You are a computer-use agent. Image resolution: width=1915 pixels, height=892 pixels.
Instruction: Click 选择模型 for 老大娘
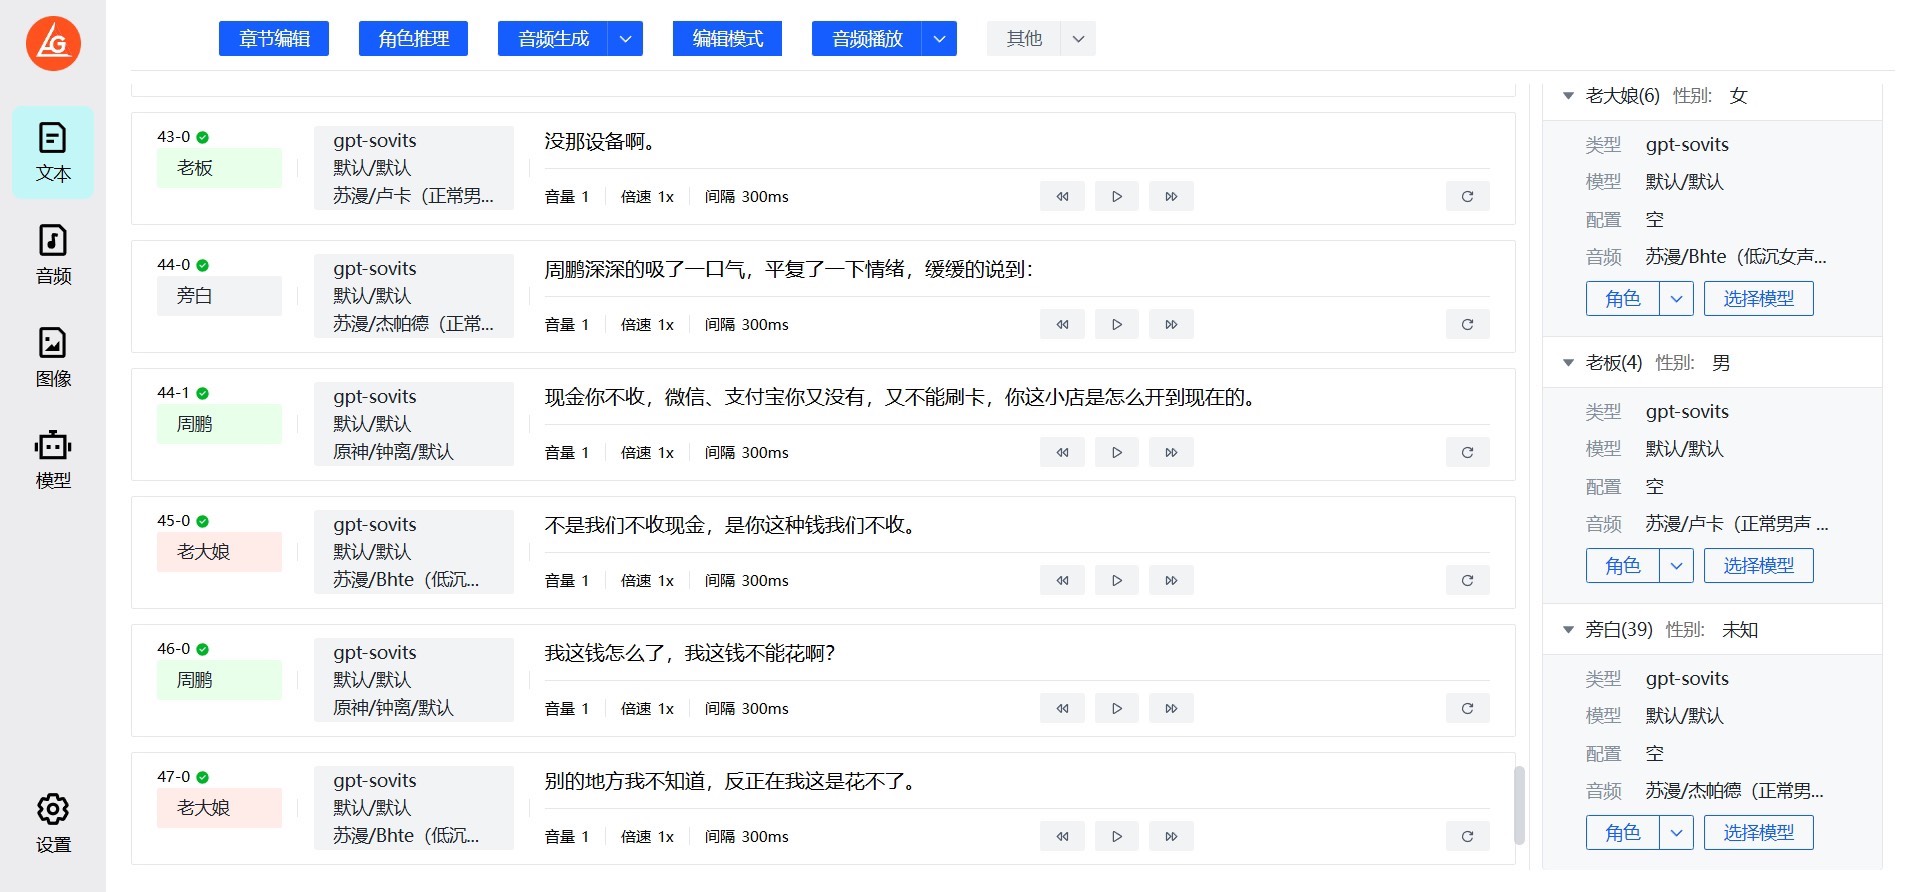click(1759, 299)
